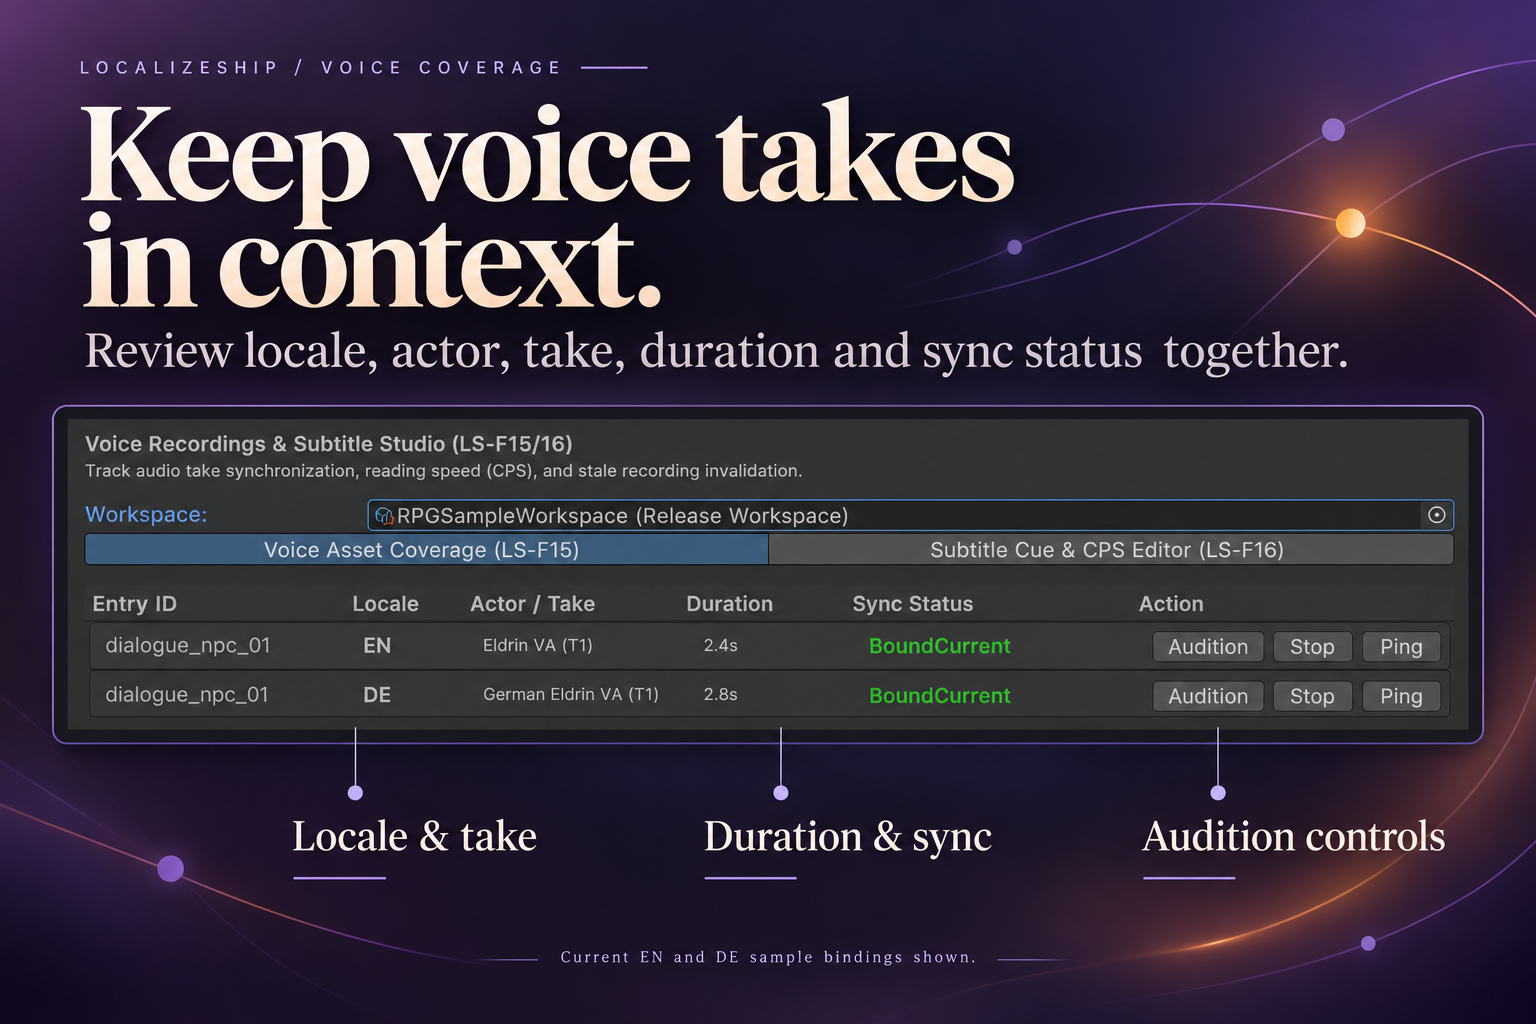Click the German Eldrin VA (T1) cell

pyautogui.click(x=571, y=694)
